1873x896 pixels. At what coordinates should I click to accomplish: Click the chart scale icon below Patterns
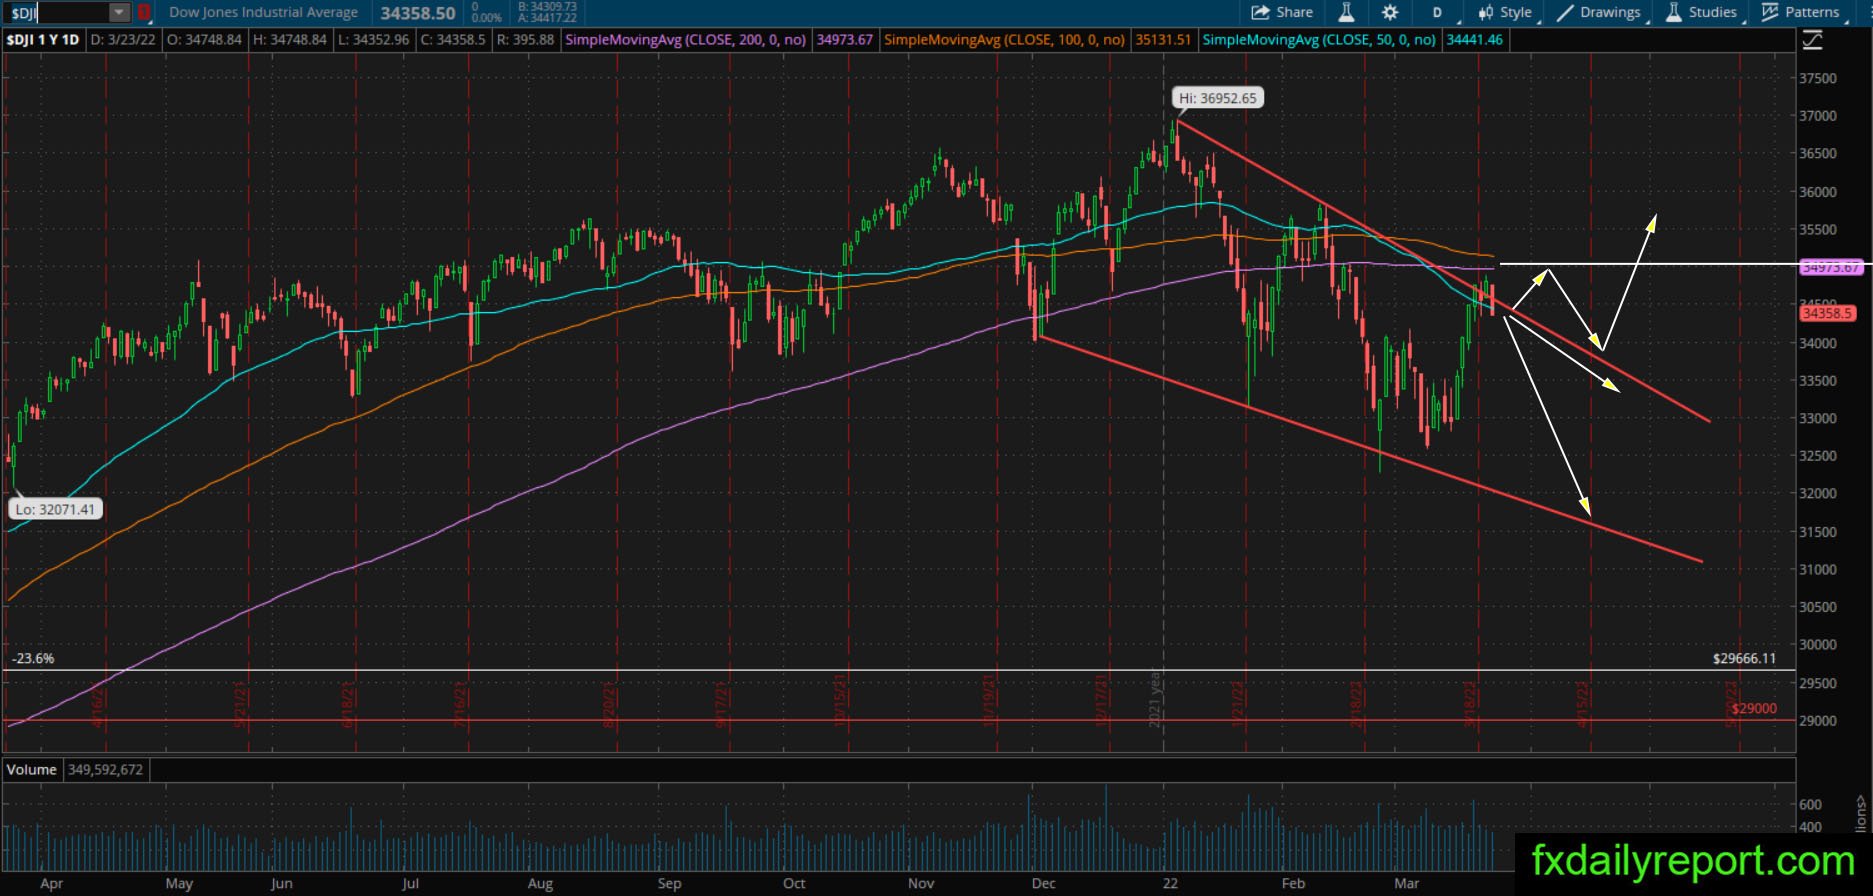tap(1812, 40)
